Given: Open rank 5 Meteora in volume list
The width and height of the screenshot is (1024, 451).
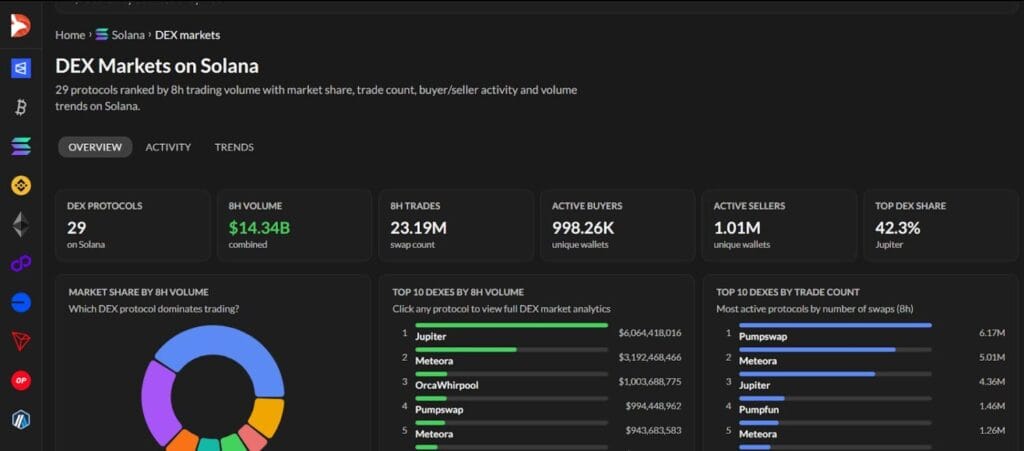Looking at the screenshot, I should click(x=434, y=433).
